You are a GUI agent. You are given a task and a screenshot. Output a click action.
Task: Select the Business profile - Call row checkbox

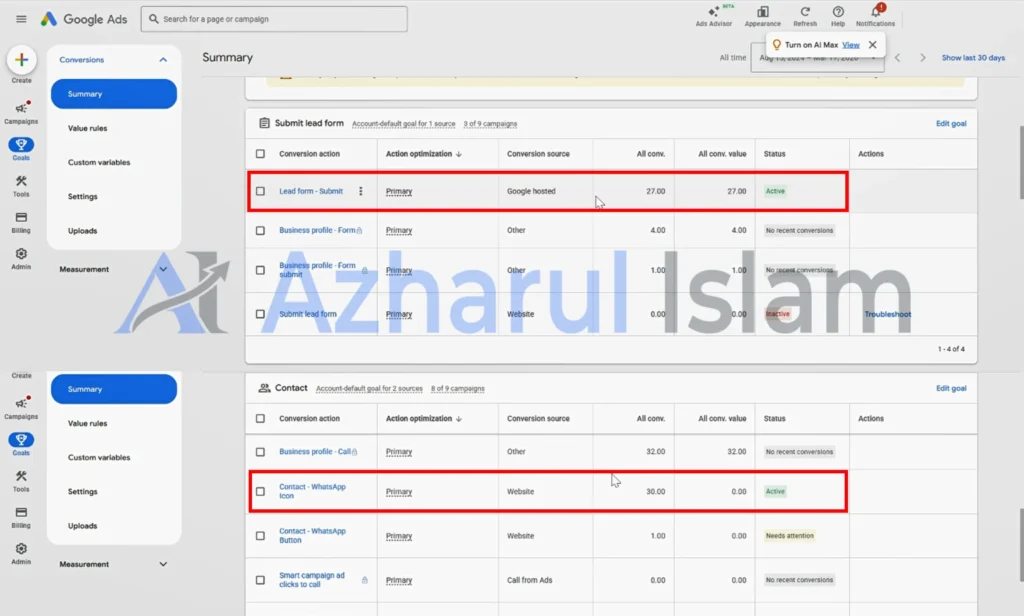click(x=261, y=452)
